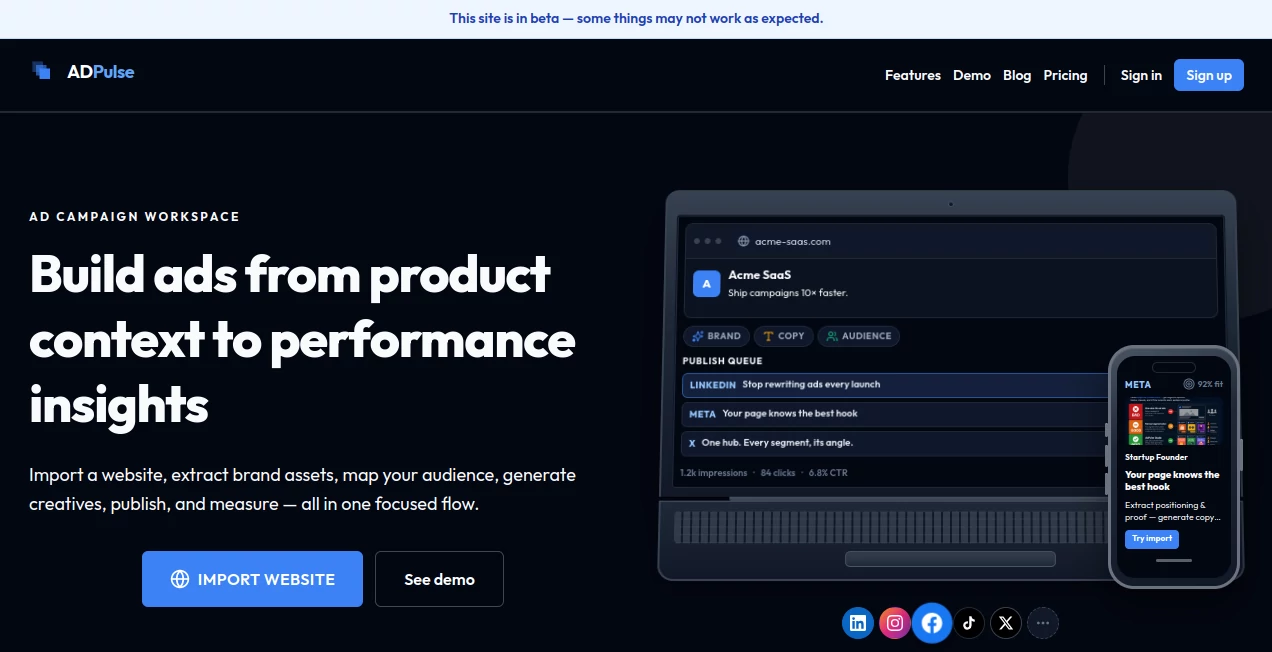
Task: Select the Facebook social icon
Action: (932, 623)
